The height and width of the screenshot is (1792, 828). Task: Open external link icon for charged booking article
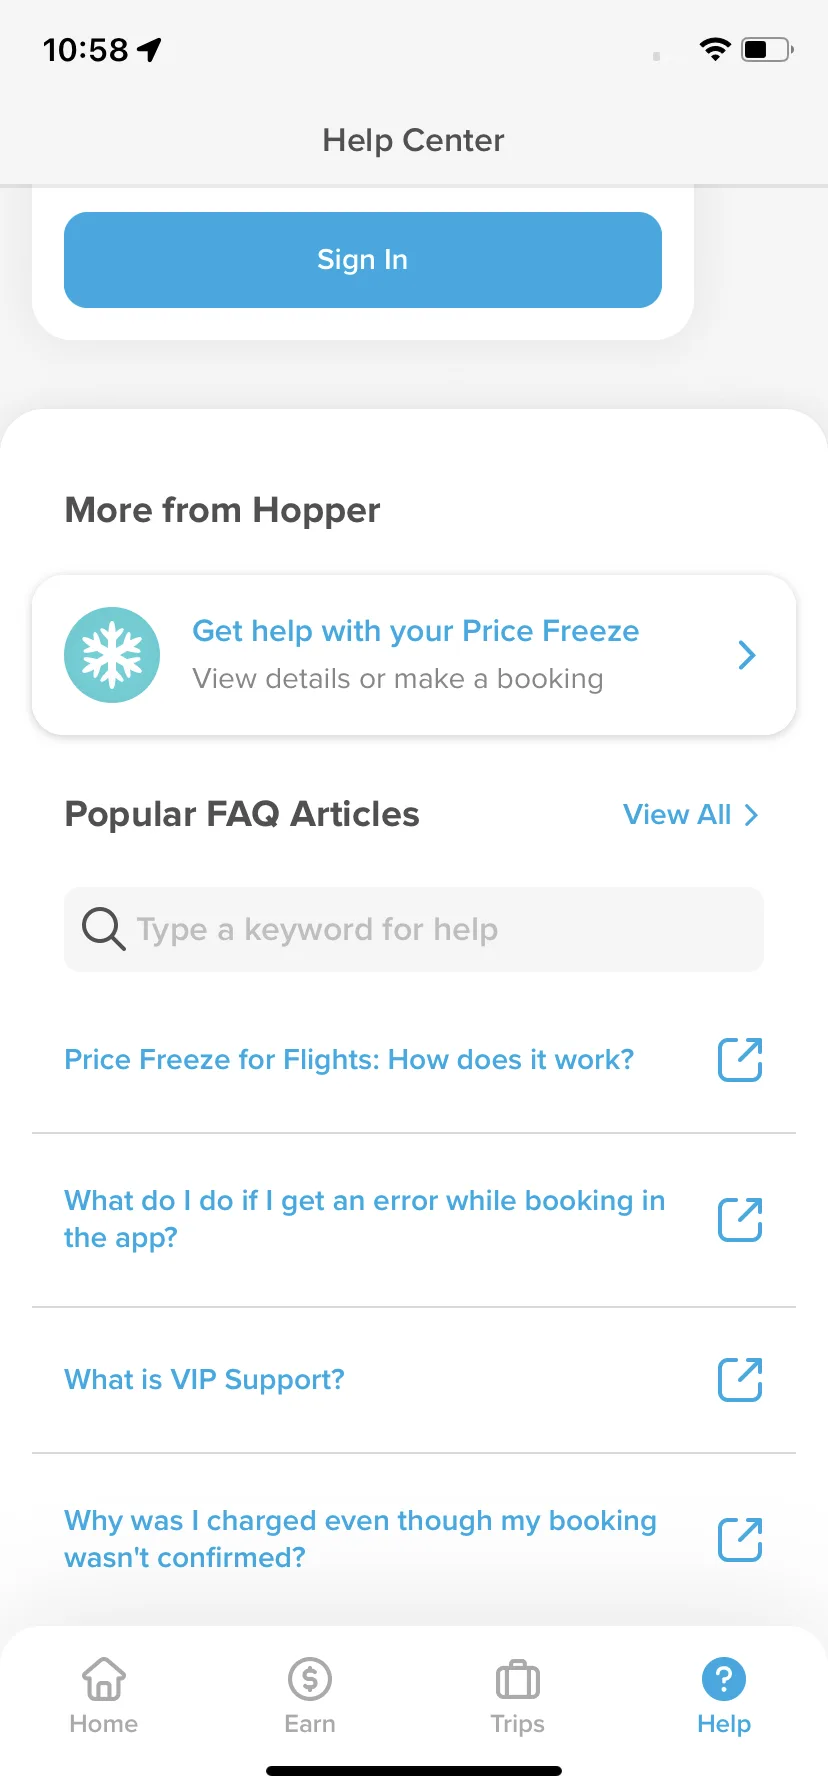[x=740, y=1539]
